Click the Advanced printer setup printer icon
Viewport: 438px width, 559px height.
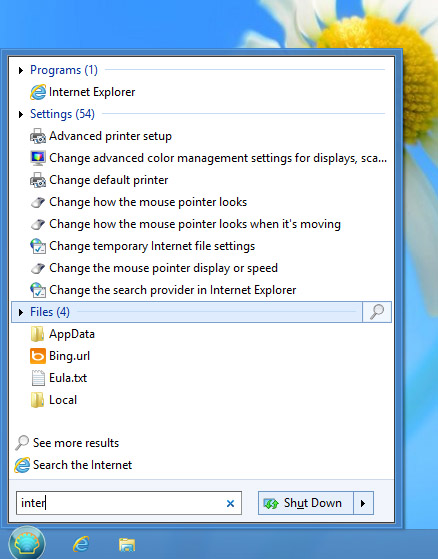pos(38,136)
